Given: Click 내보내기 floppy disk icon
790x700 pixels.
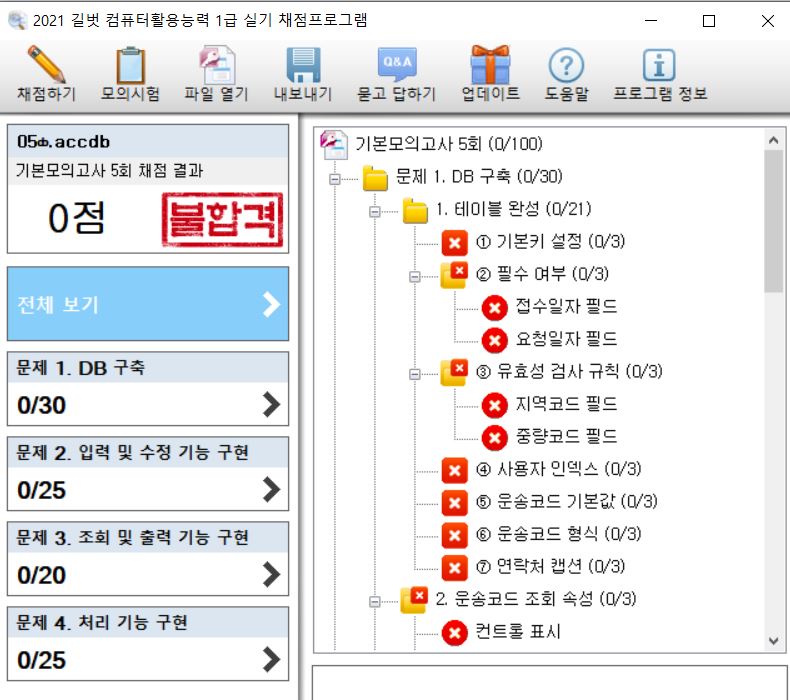Looking at the screenshot, I should tap(303, 66).
